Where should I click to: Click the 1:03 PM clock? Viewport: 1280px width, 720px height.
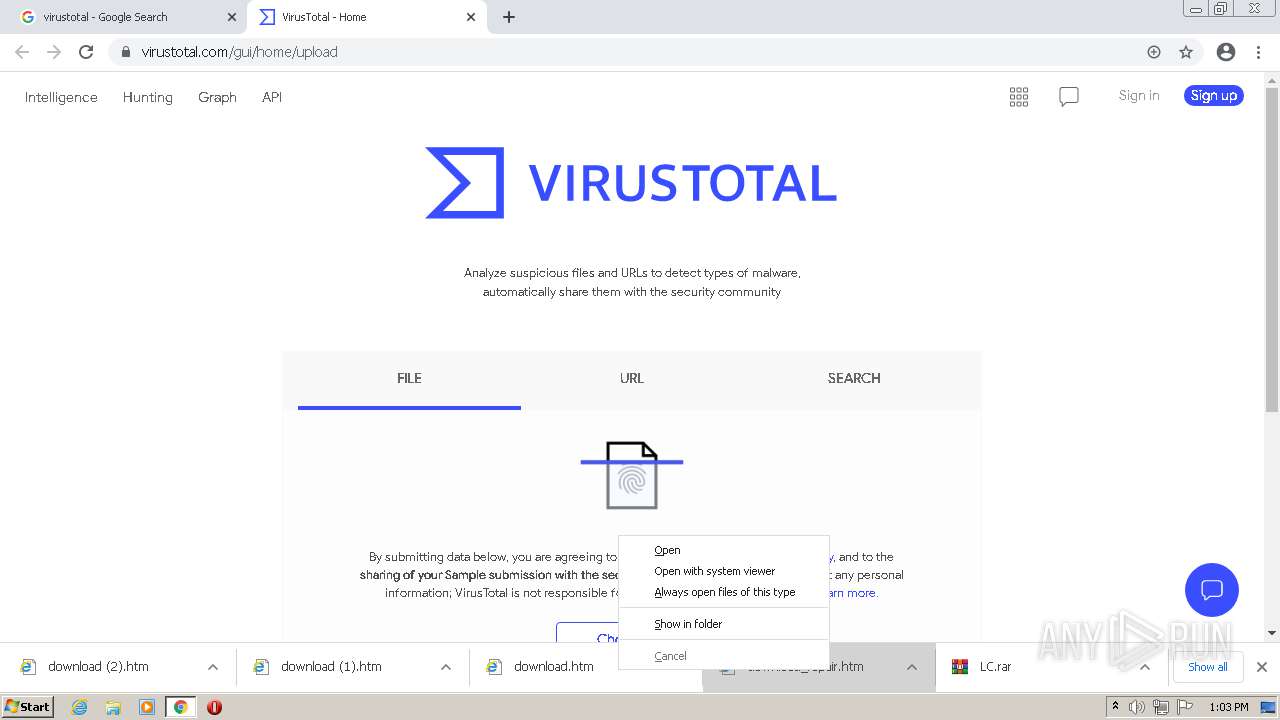[x=1229, y=707]
